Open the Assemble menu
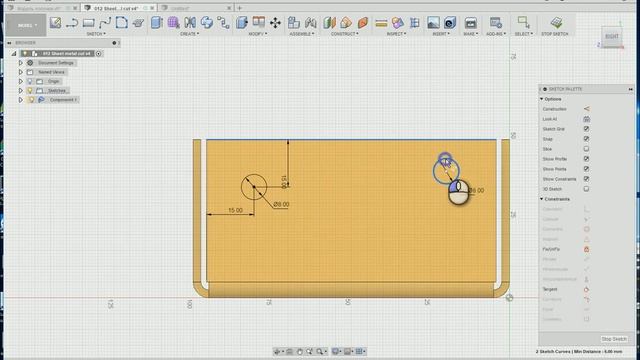 (x=302, y=34)
